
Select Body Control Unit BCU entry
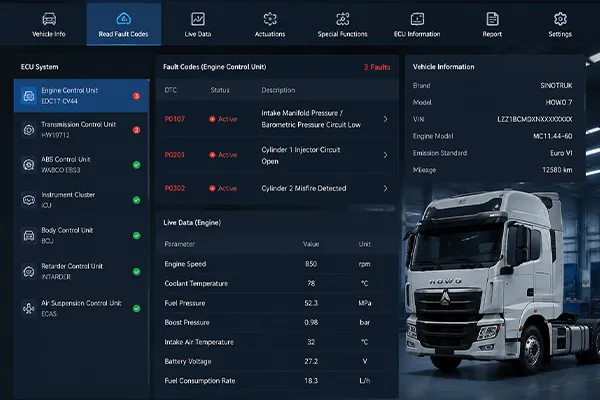[x=81, y=235]
